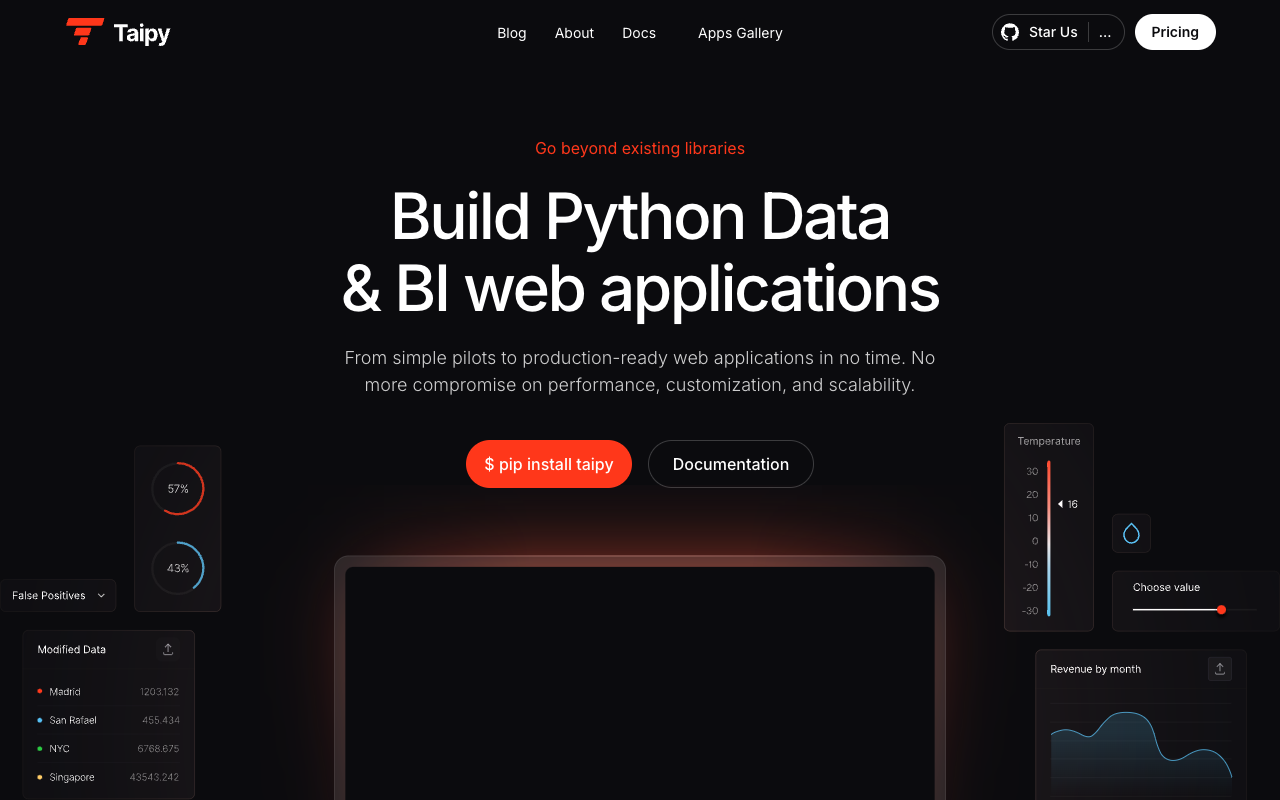
Task: Click the water droplet icon
Action: pos(1131,533)
